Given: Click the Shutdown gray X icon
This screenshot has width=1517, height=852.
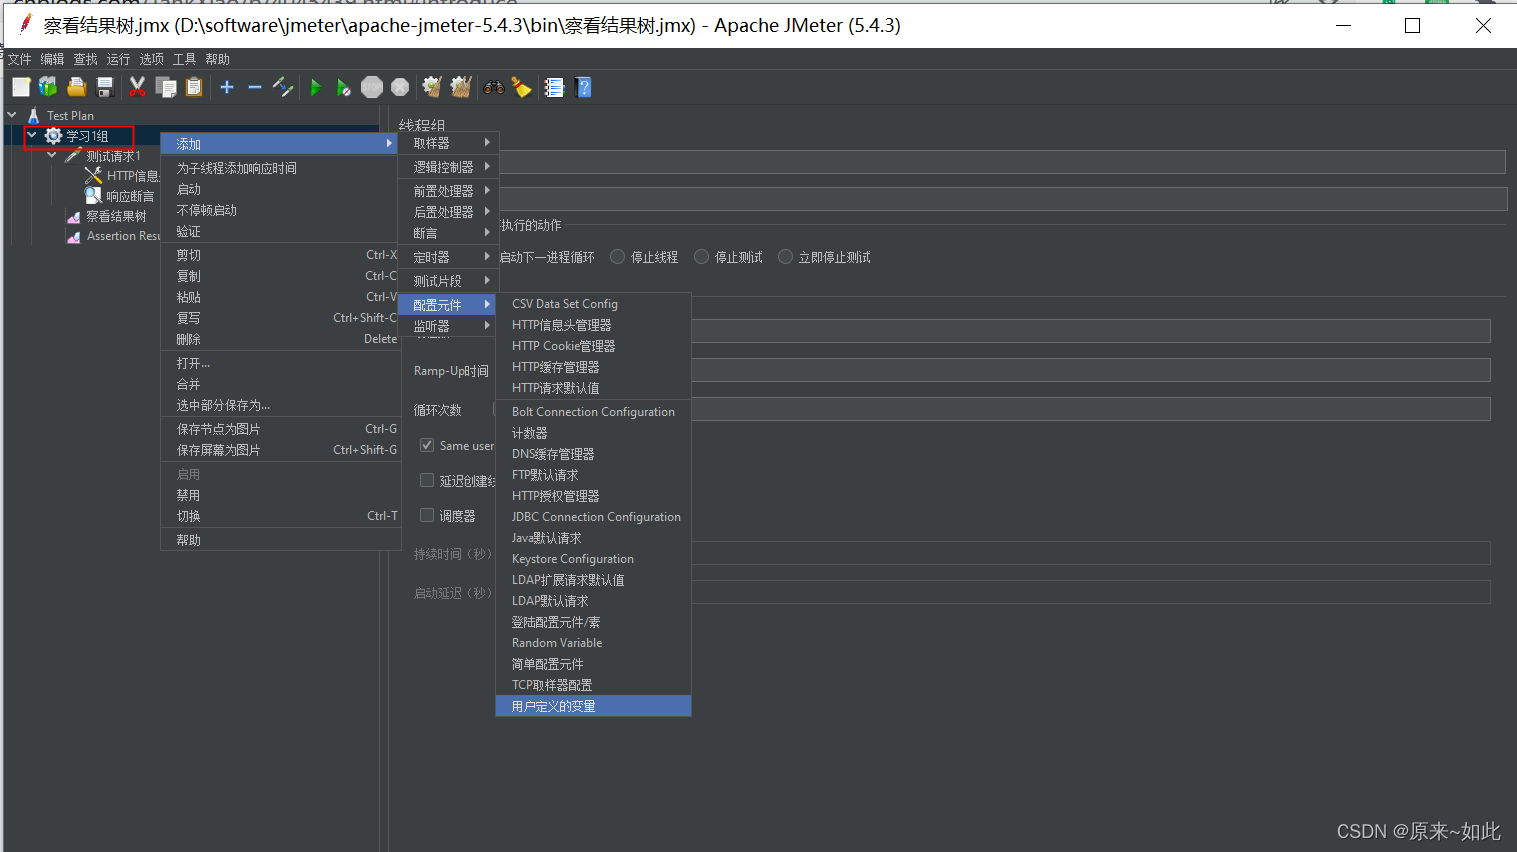Looking at the screenshot, I should [x=400, y=88].
